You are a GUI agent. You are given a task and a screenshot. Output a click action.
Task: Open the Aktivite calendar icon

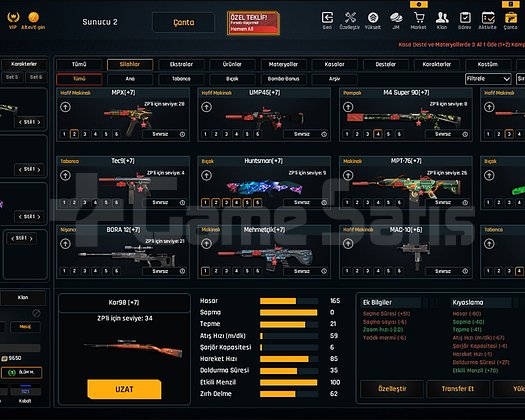(x=488, y=18)
